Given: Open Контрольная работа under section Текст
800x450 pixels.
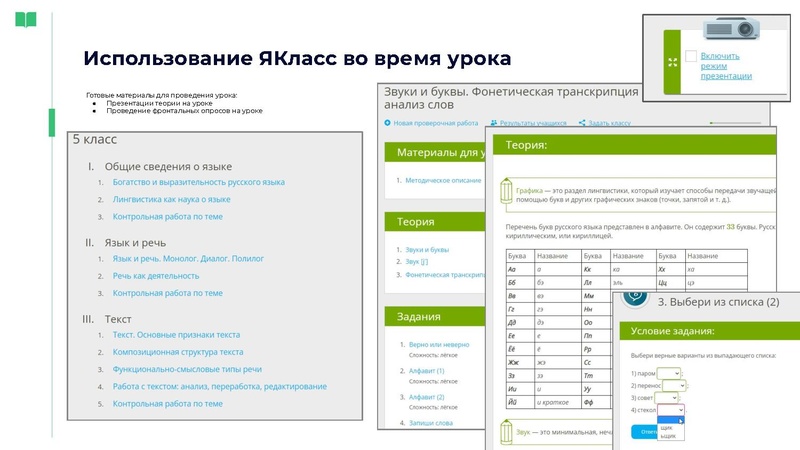Looking at the screenshot, I should [x=167, y=404].
